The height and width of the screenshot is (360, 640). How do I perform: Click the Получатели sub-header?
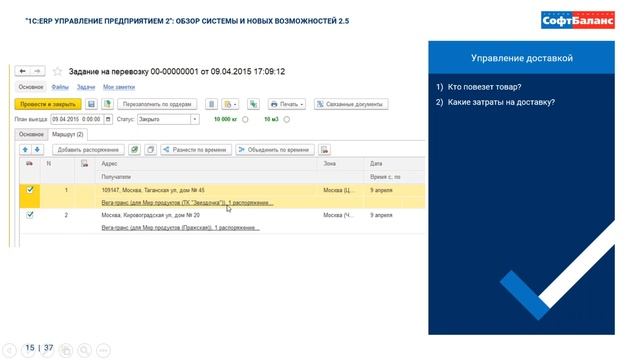pos(116,177)
